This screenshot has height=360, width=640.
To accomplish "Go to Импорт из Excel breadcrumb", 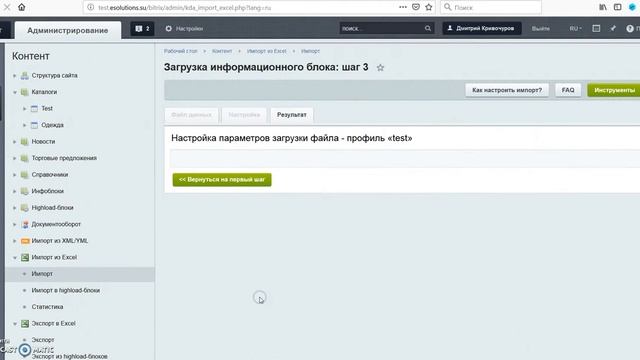I will pyautogui.click(x=267, y=51).
